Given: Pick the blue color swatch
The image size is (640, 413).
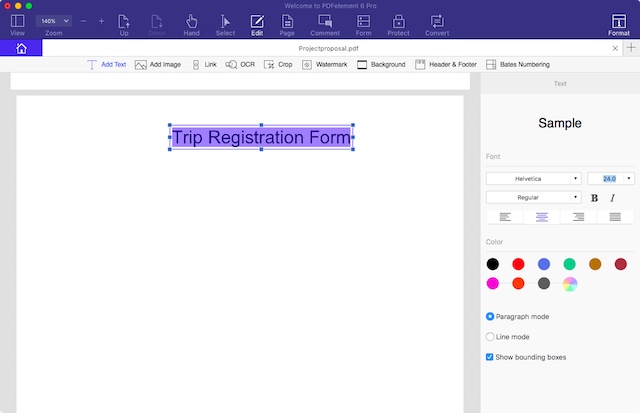Looking at the screenshot, I should [x=544, y=264].
